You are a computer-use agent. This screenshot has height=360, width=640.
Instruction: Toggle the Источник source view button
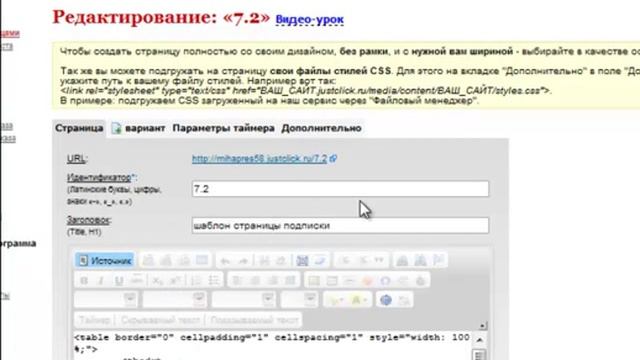point(104,260)
